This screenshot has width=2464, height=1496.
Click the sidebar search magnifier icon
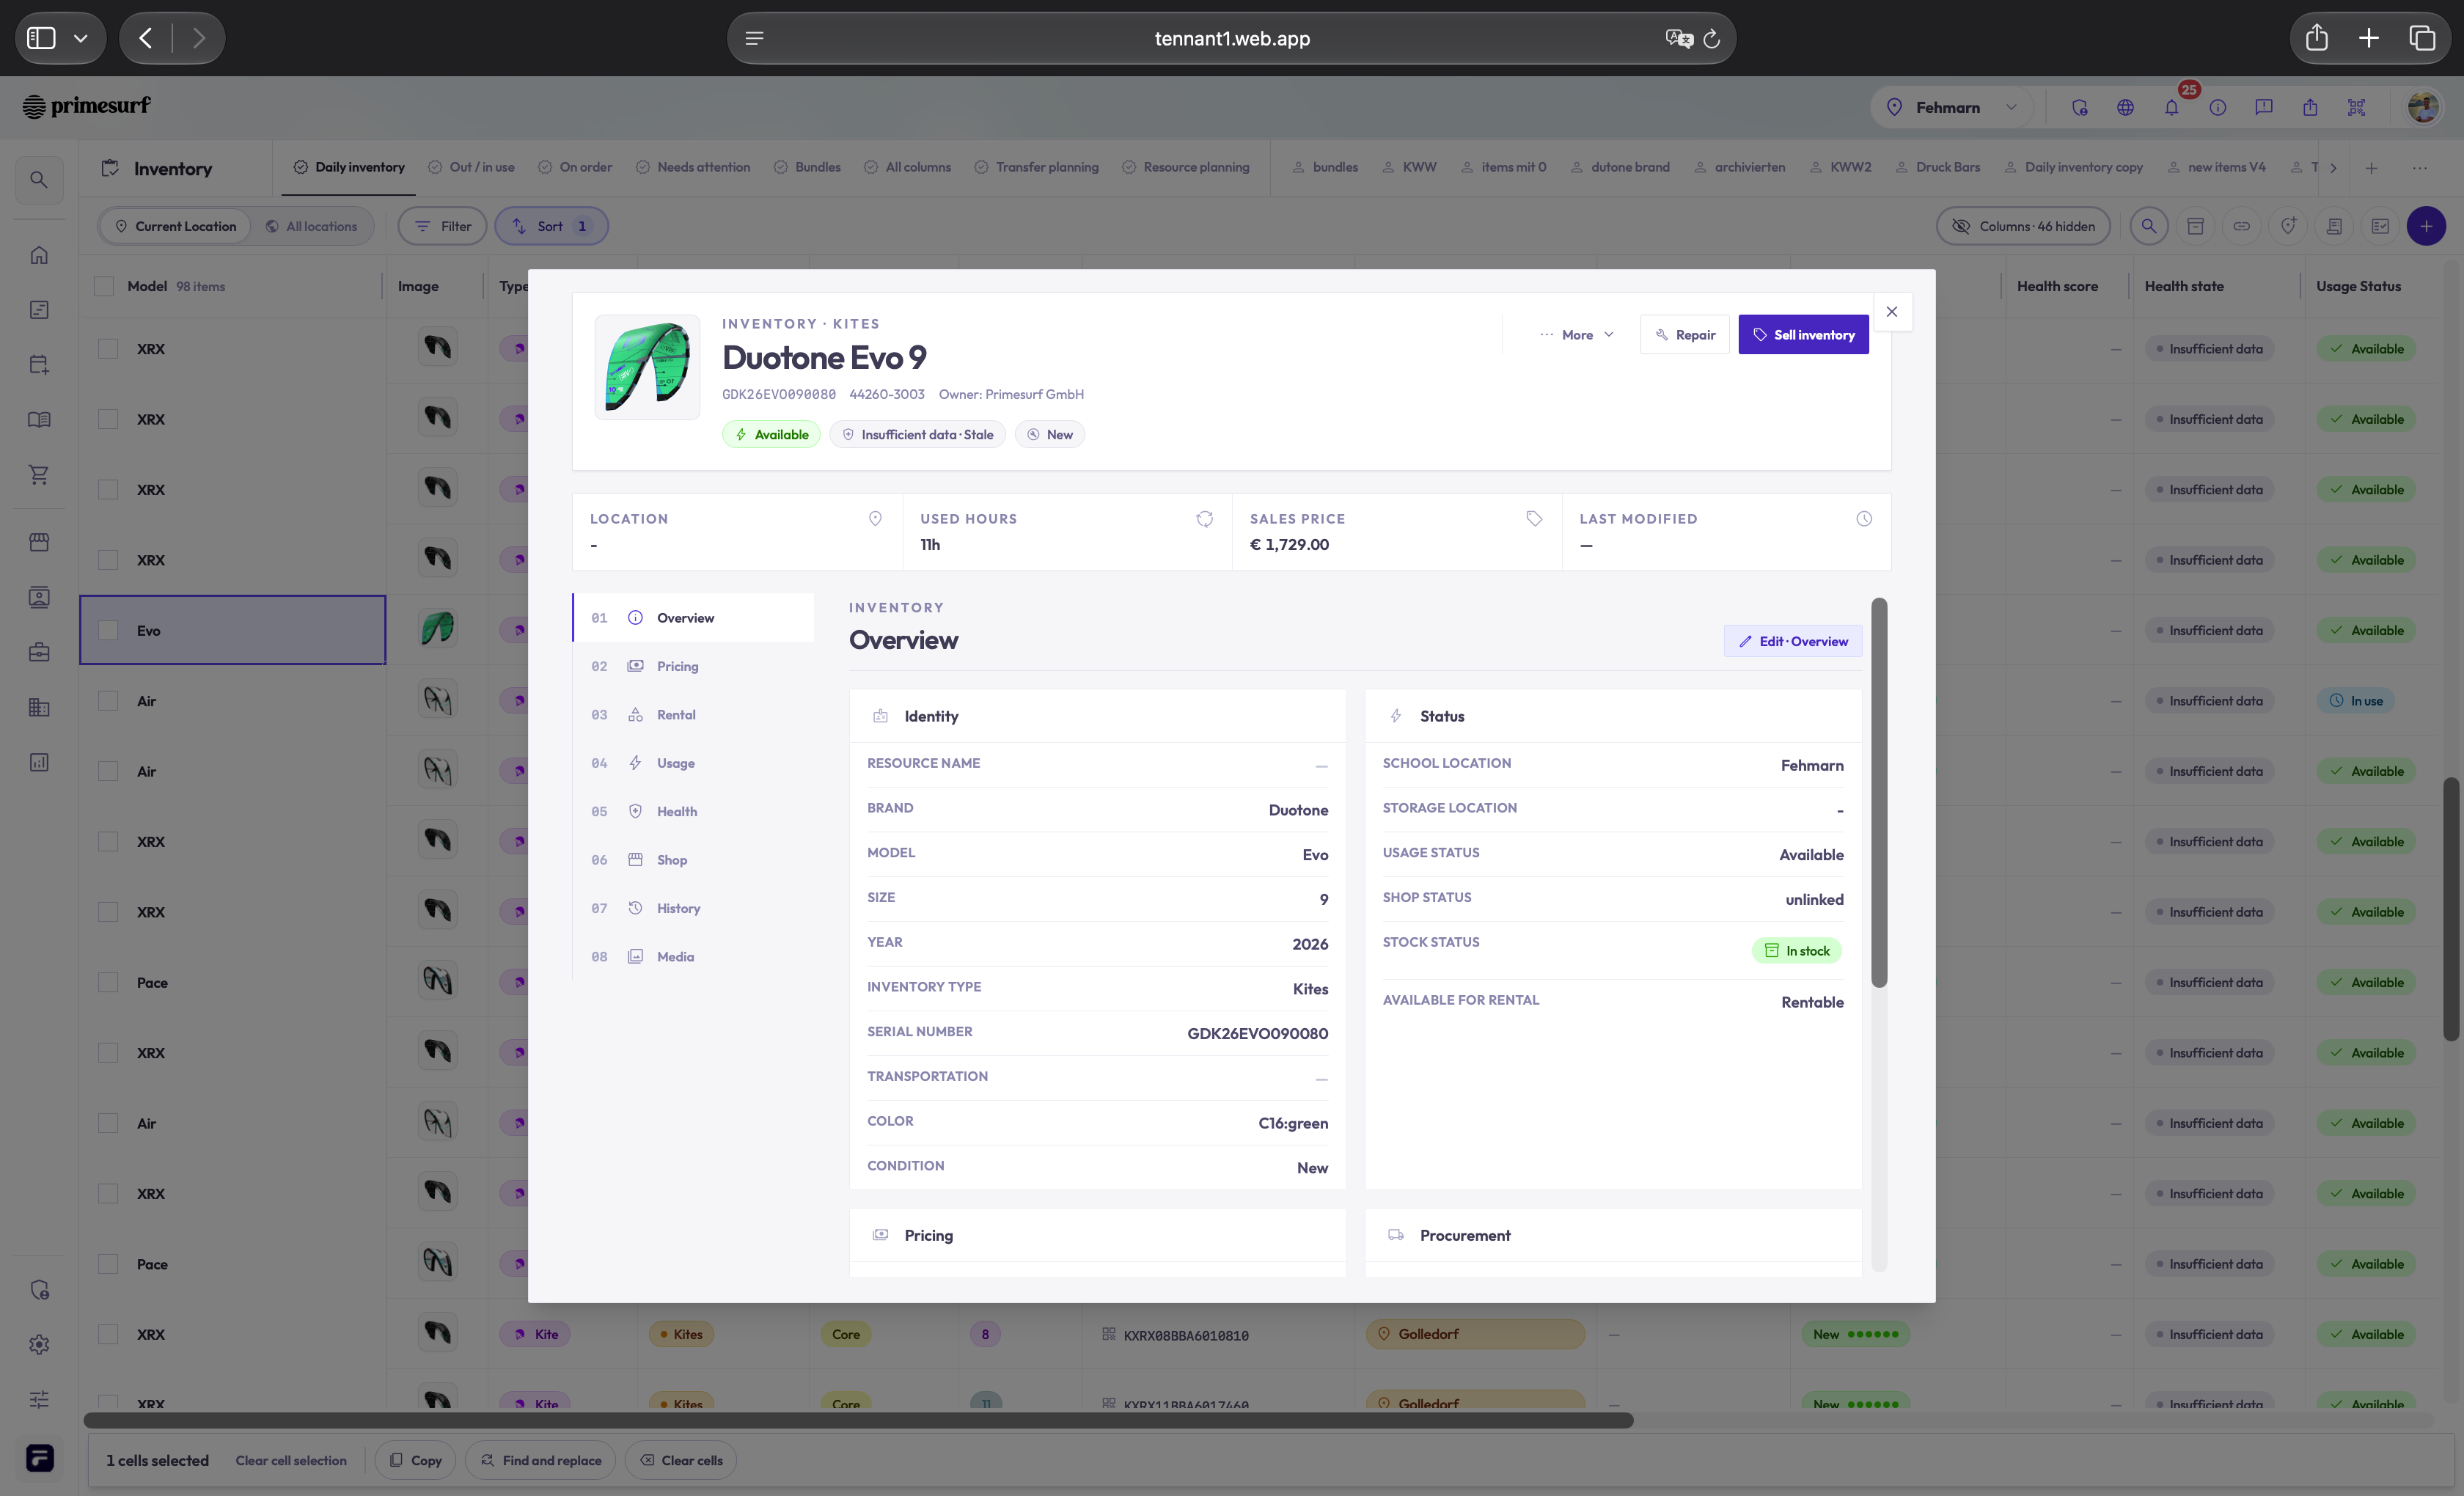(39, 180)
